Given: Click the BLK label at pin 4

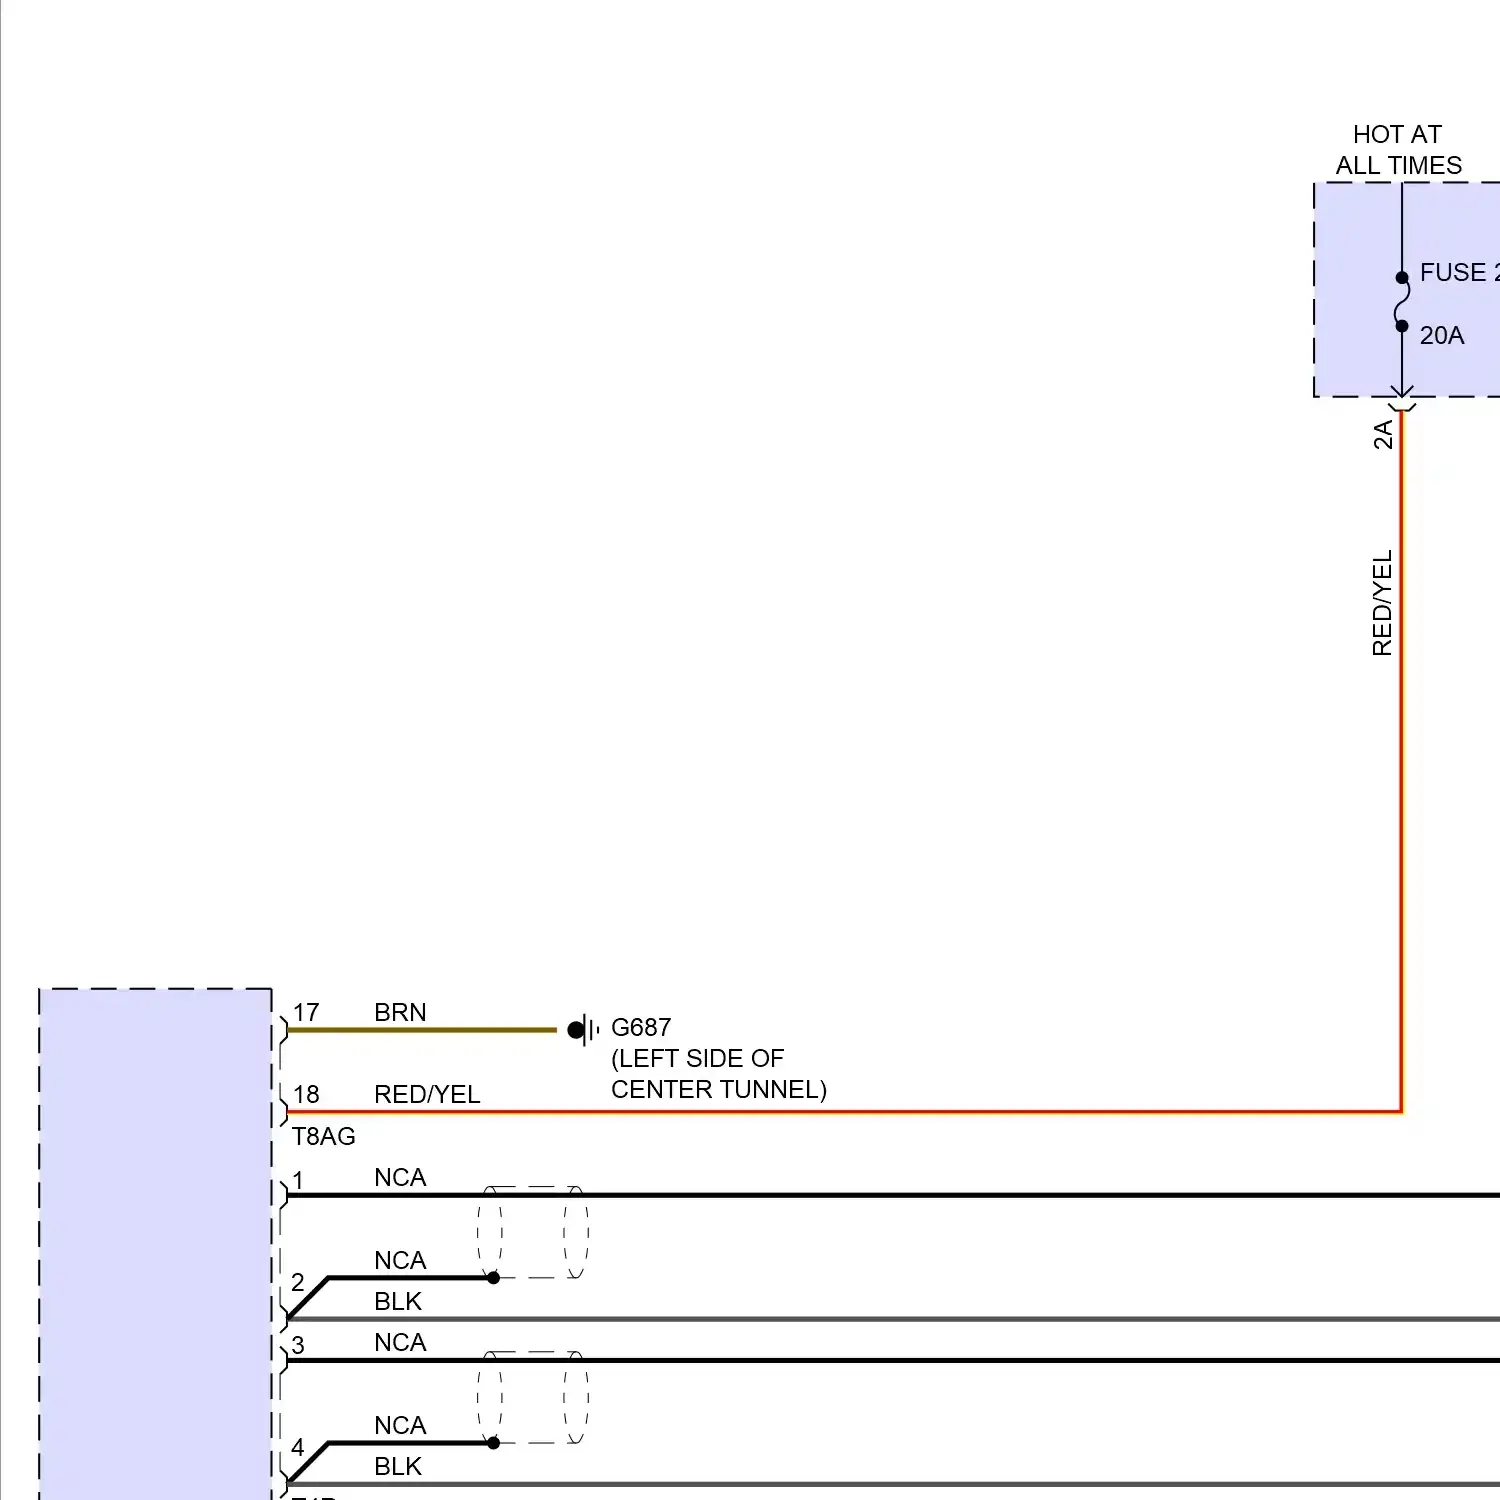Looking at the screenshot, I should (398, 1466).
